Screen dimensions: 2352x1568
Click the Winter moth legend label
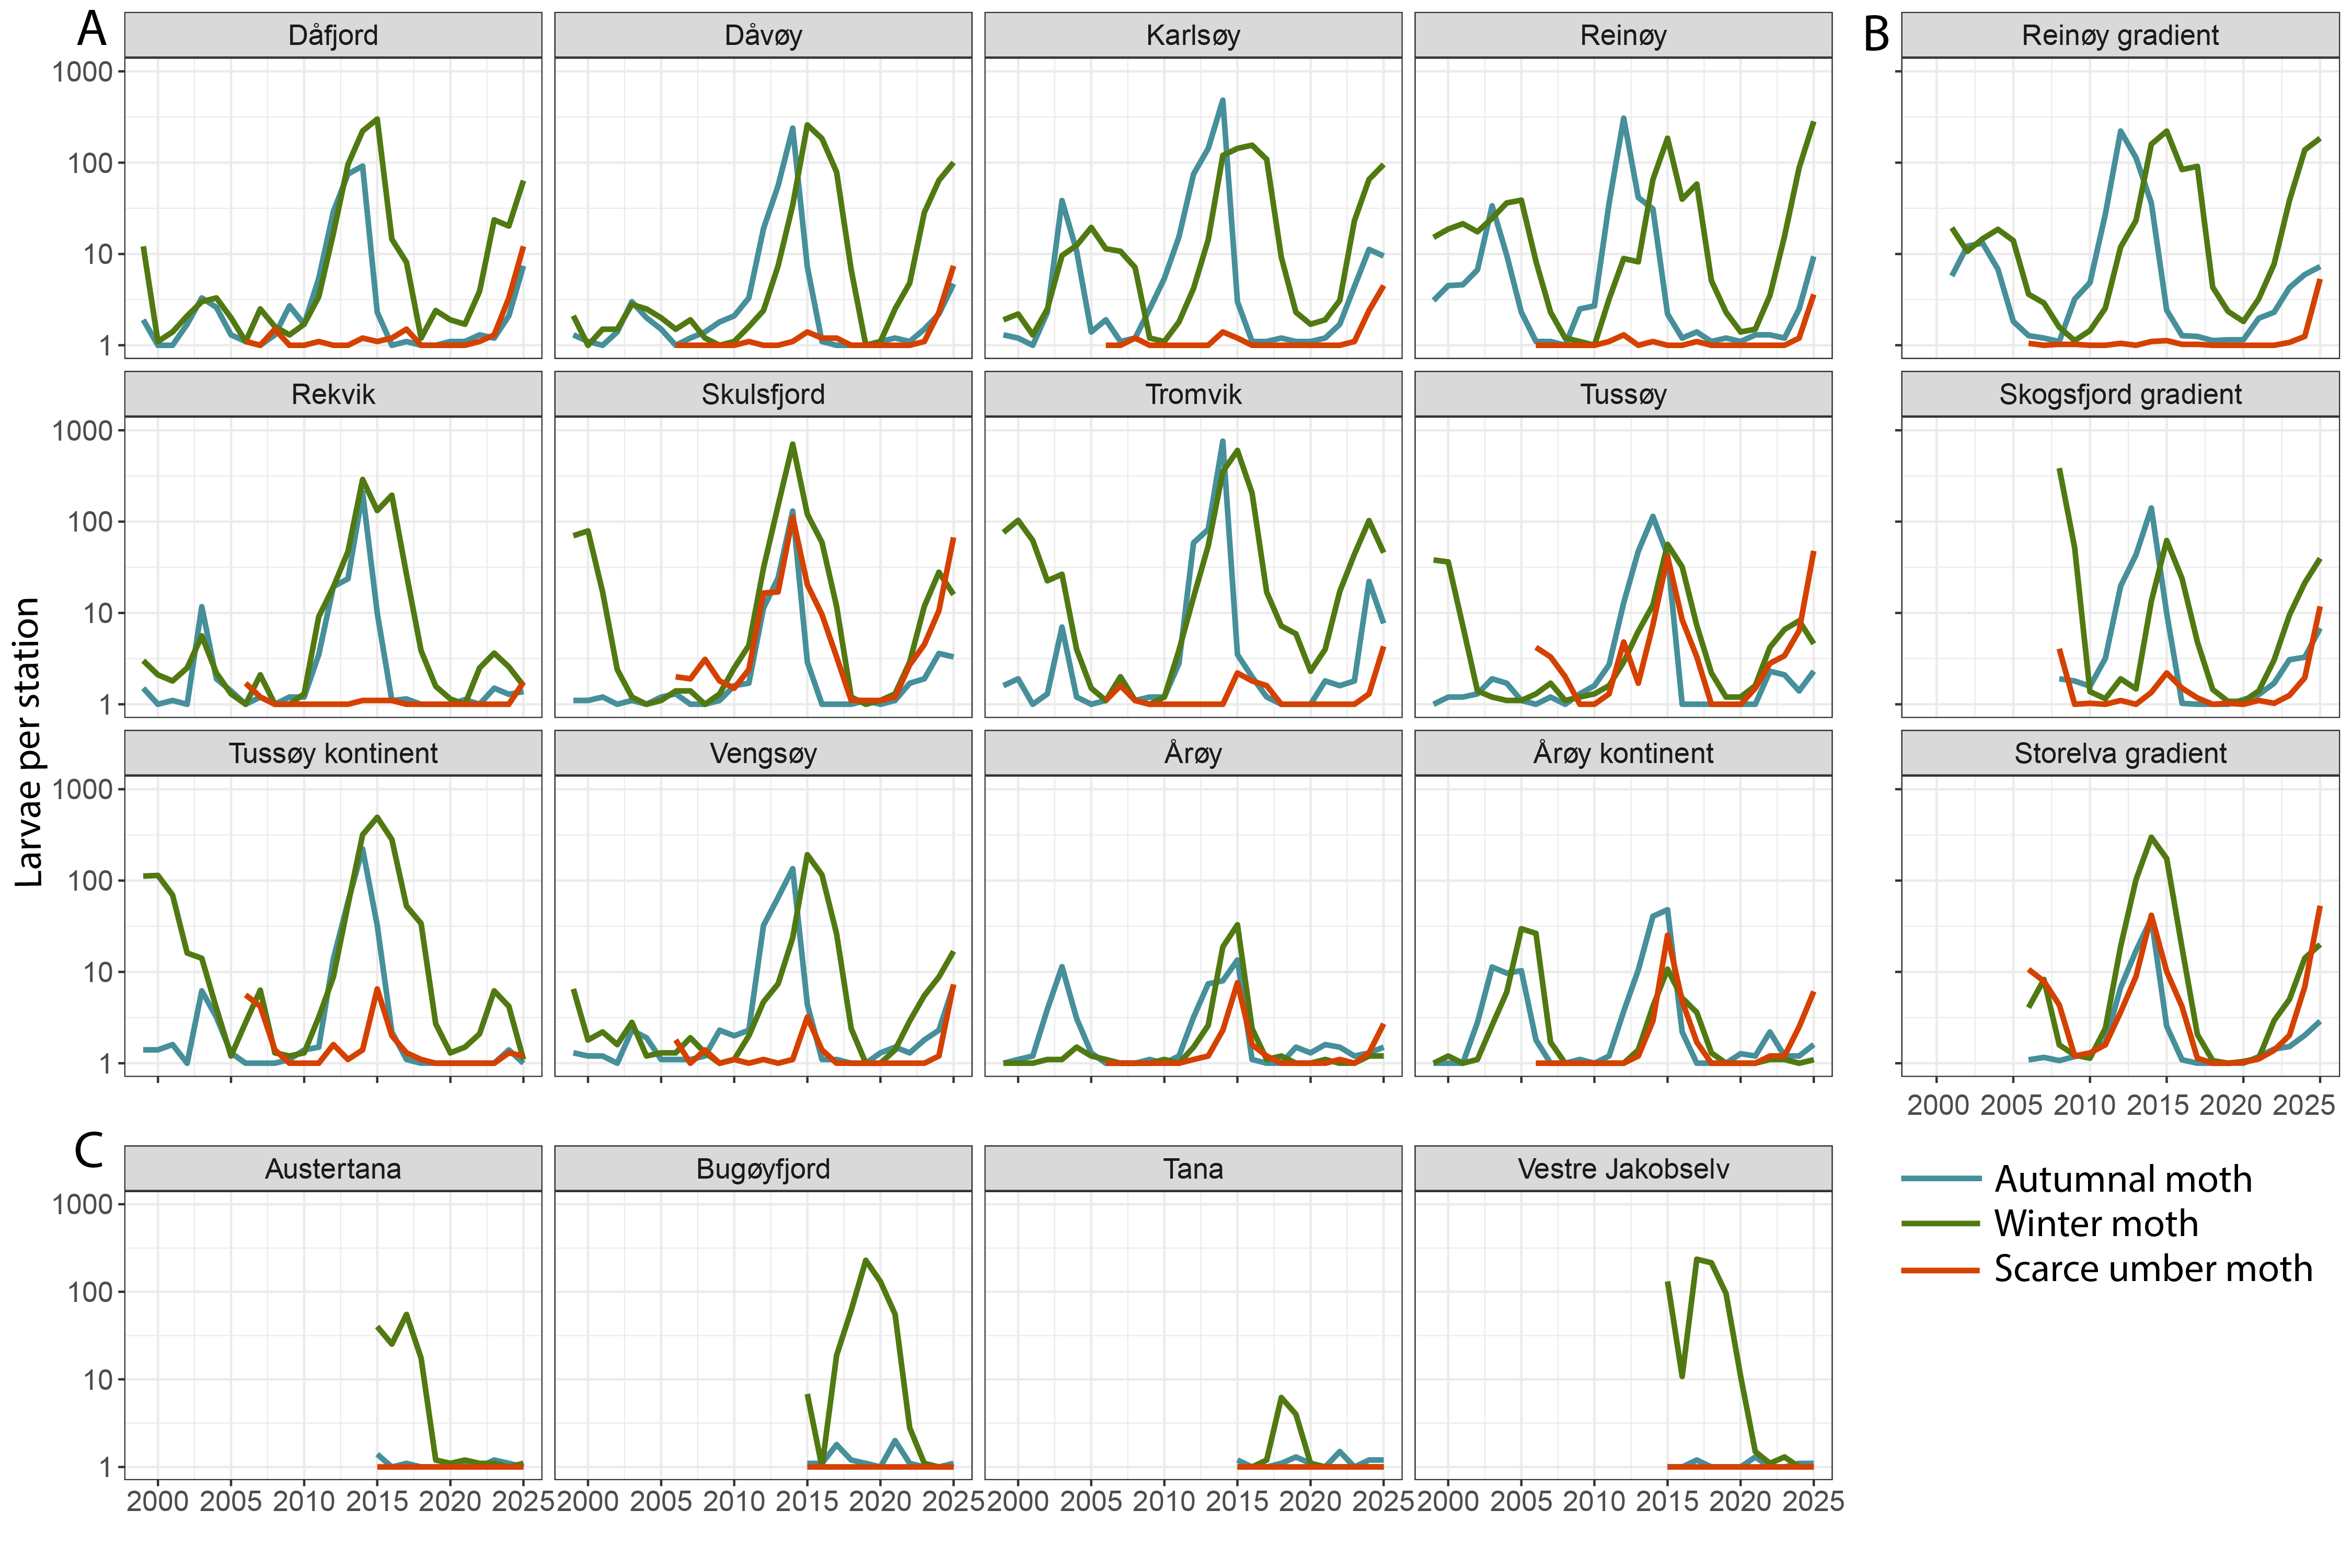2096,1224
